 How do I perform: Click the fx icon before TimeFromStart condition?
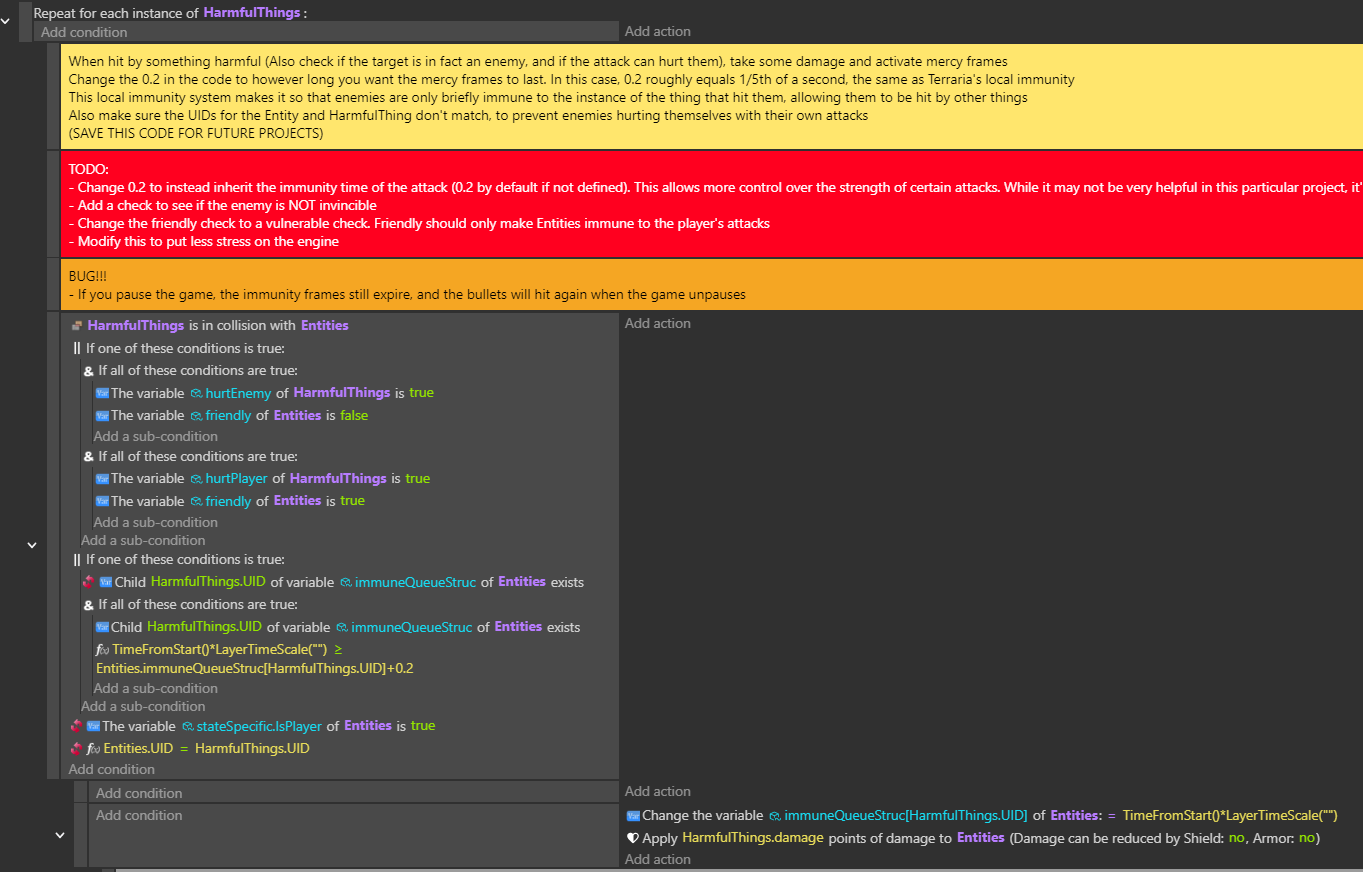(101, 650)
